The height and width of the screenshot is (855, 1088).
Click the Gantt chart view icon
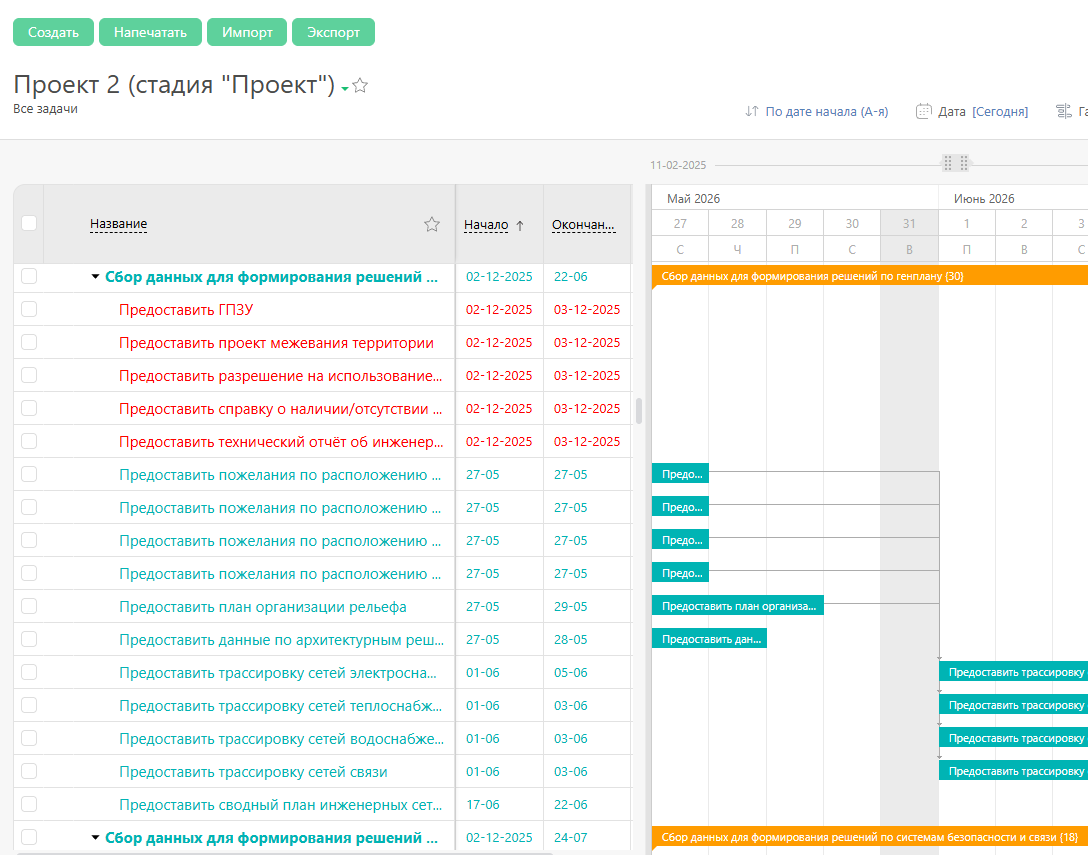coord(1064,112)
